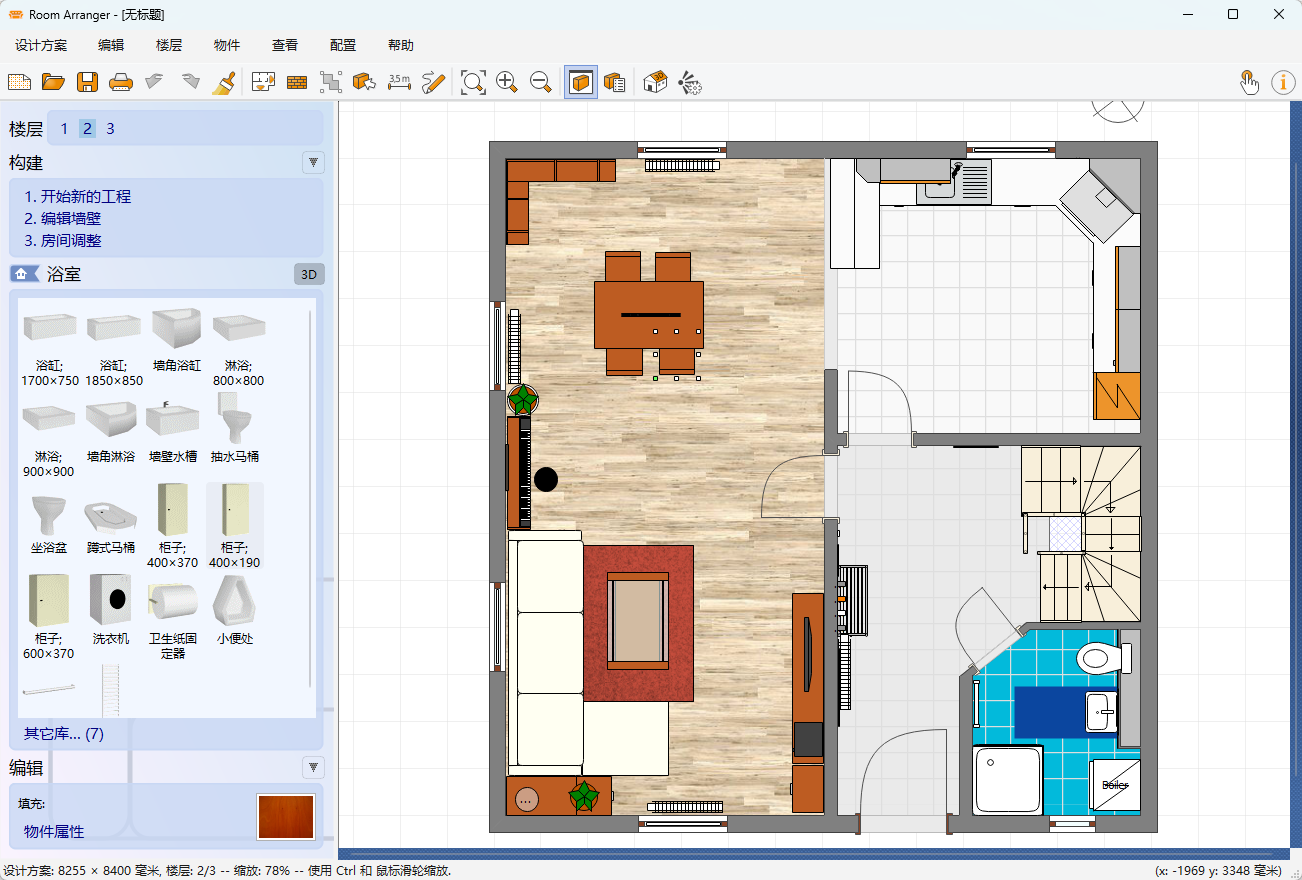Switch to floor 1
The width and height of the screenshot is (1302, 880).
[x=65, y=129]
